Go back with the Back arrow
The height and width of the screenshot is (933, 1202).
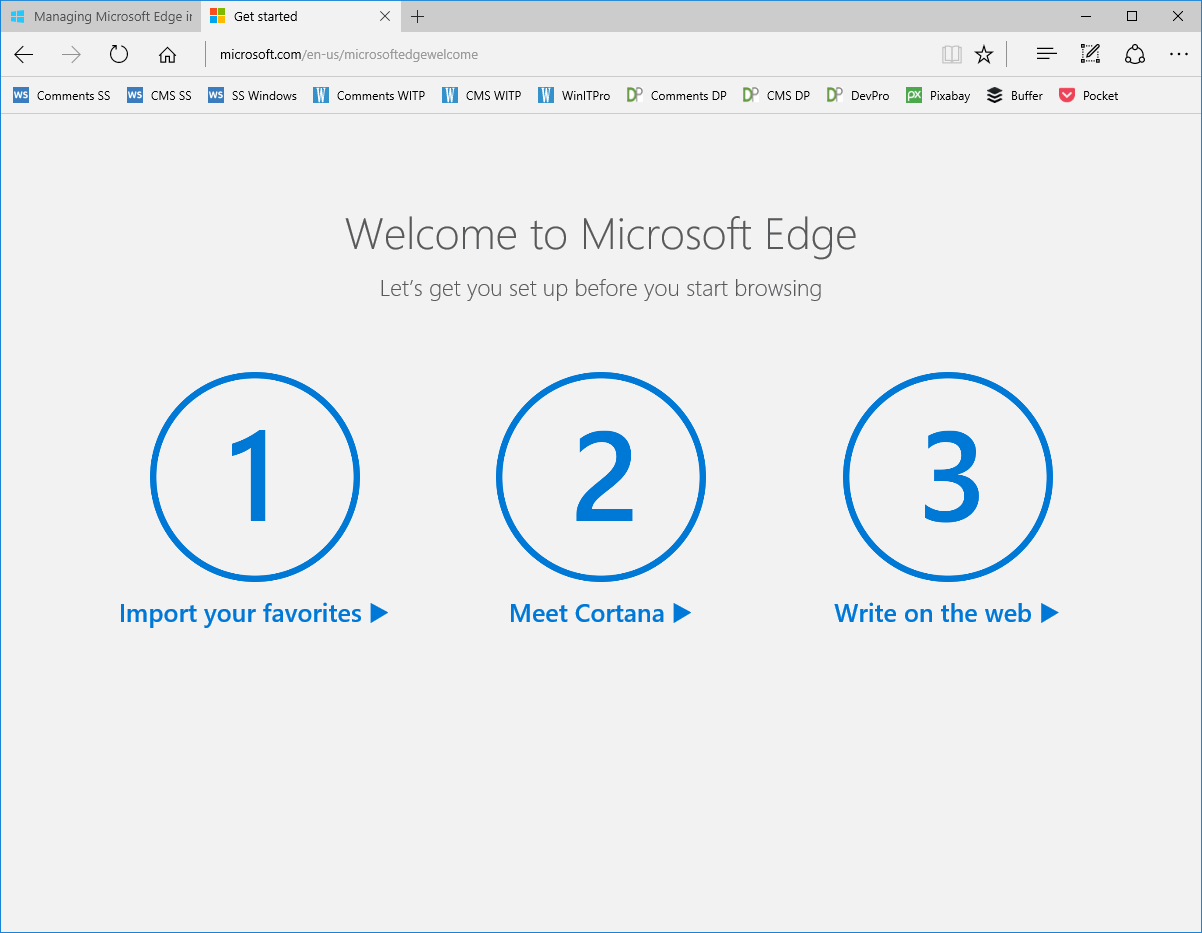(24, 55)
